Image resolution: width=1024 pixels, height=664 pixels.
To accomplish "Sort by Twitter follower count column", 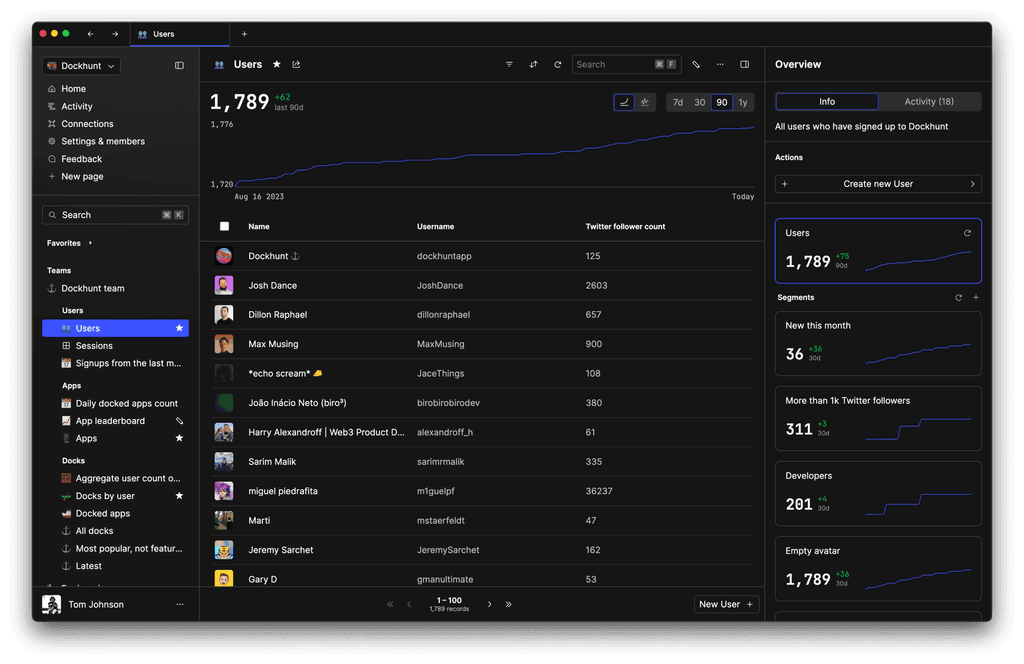I will pos(625,227).
